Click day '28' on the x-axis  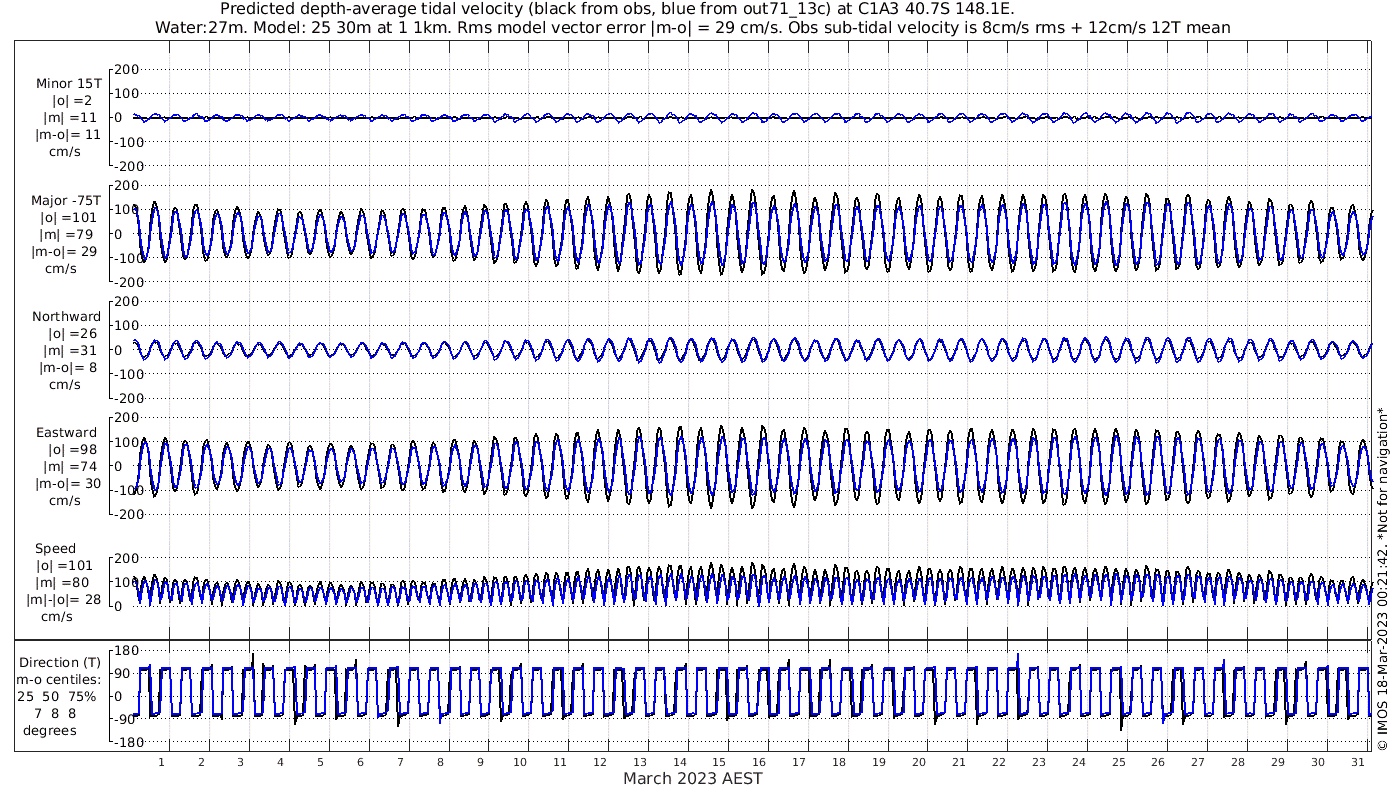[x=1238, y=762]
